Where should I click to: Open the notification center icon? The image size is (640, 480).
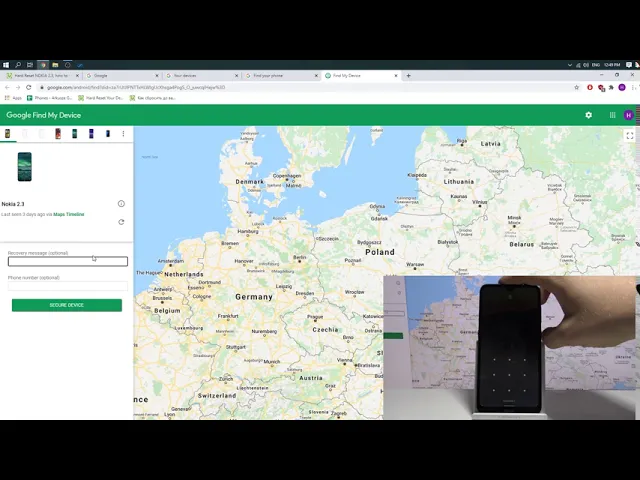pyautogui.click(x=629, y=65)
